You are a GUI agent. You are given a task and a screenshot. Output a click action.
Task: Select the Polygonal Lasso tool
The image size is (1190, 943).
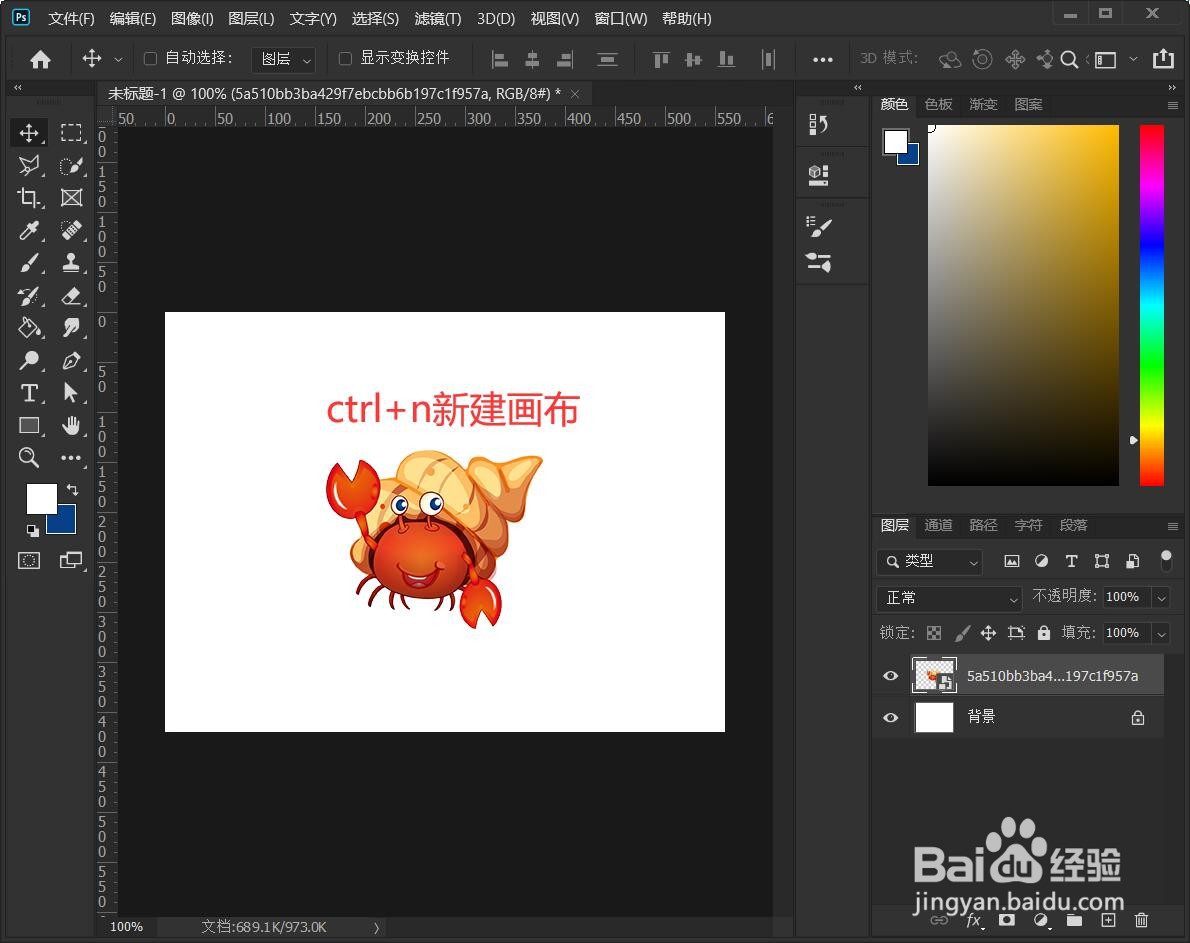pos(29,165)
